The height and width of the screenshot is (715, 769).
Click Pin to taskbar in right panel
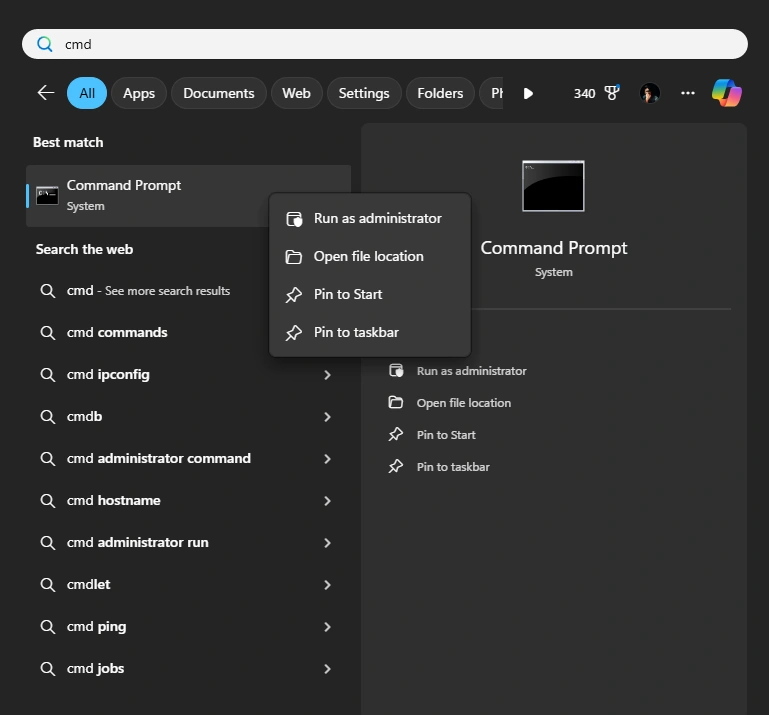[453, 467]
